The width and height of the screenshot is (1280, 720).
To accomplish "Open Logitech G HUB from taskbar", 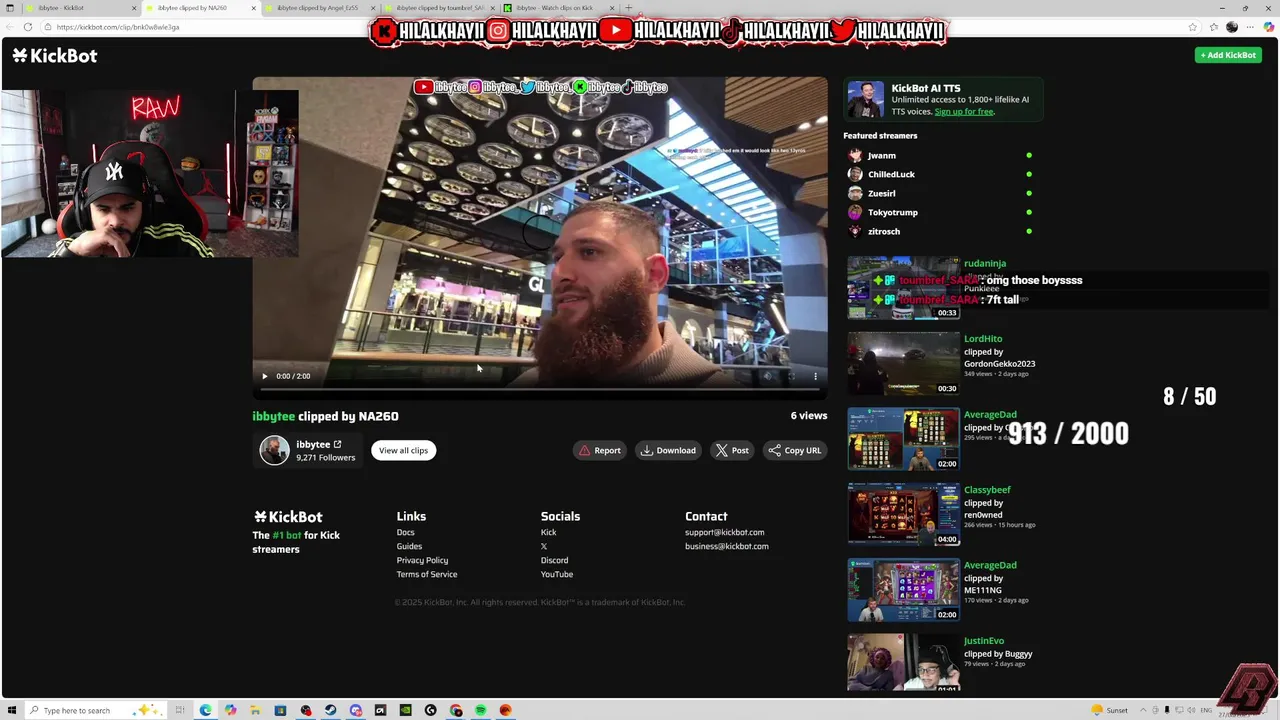I will pos(430,710).
